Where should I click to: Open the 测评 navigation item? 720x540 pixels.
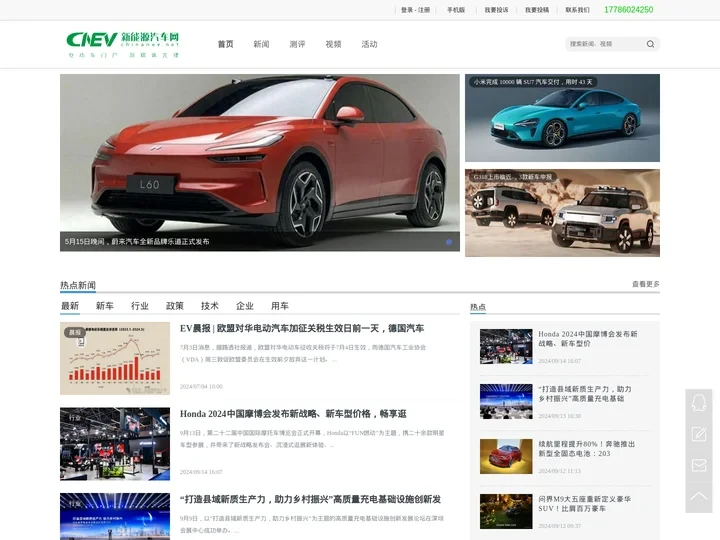pos(297,44)
